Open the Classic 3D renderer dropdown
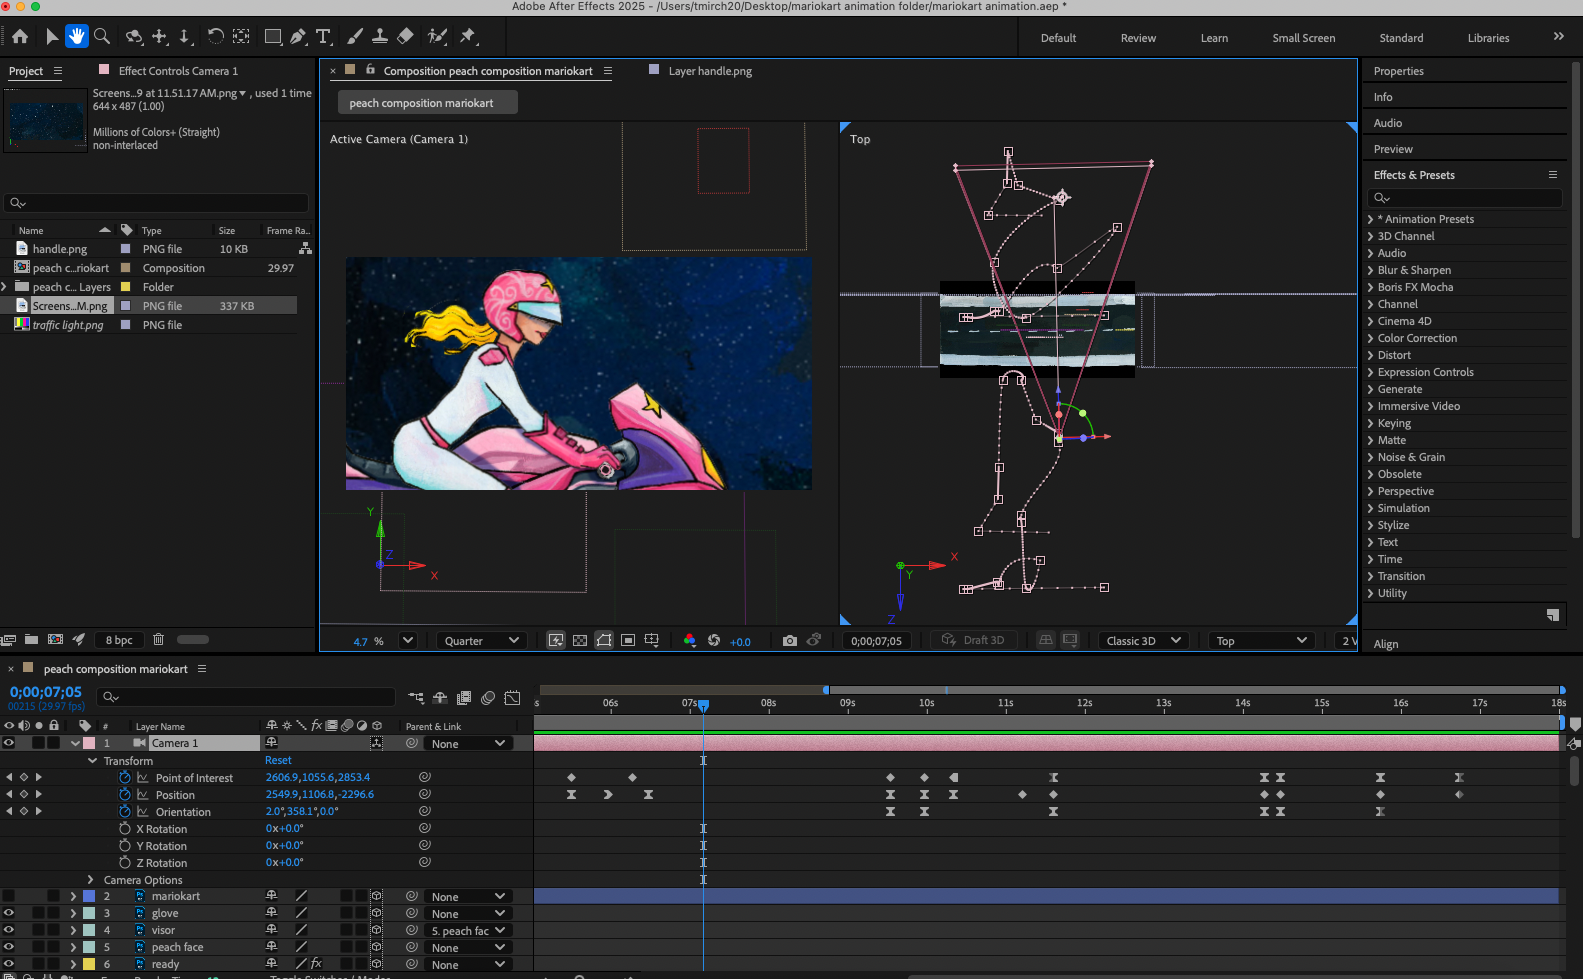 coord(1144,641)
